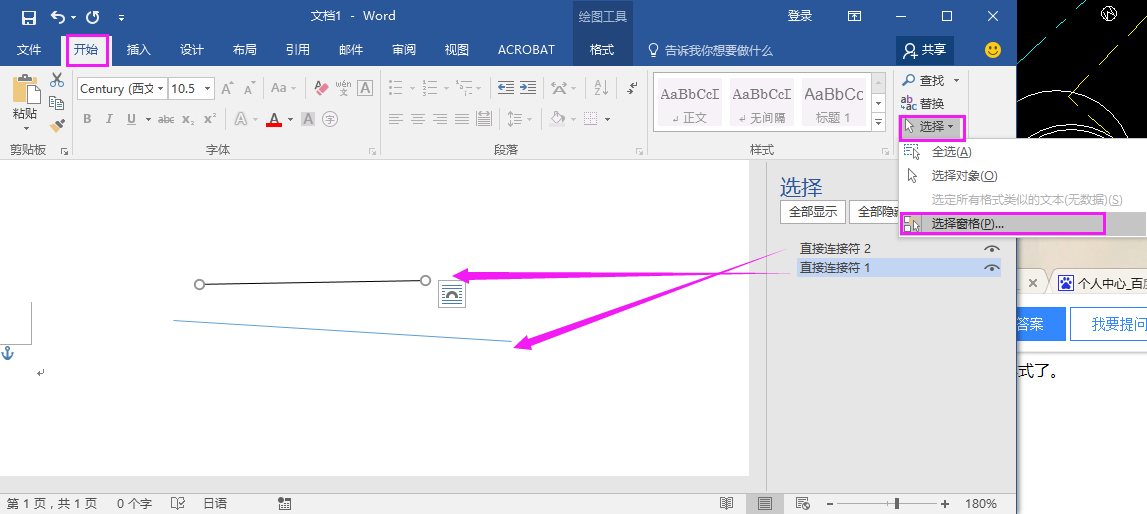The height and width of the screenshot is (514, 1147).
Task: Open the font color dropdown arrow
Action: click(x=290, y=119)
